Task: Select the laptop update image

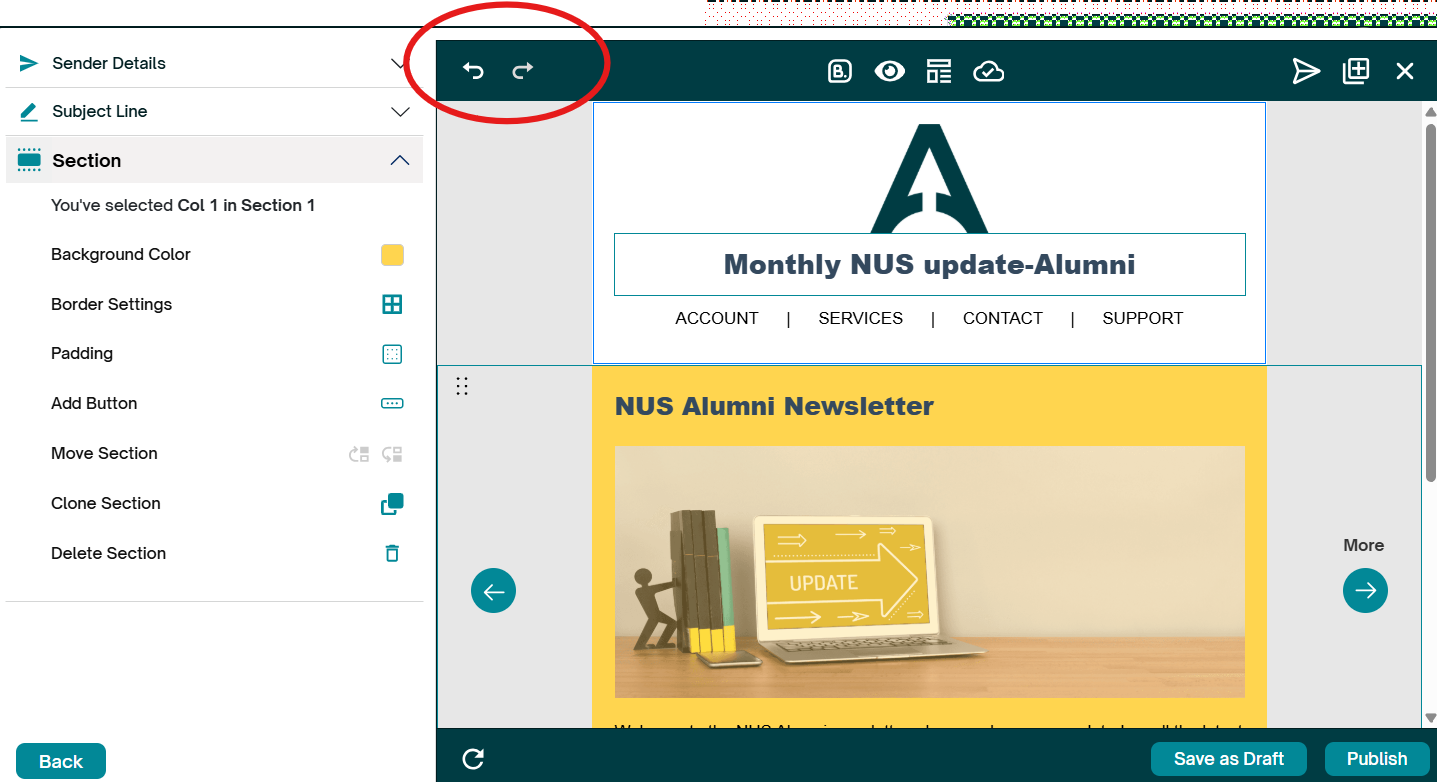Action: (930, 572)
